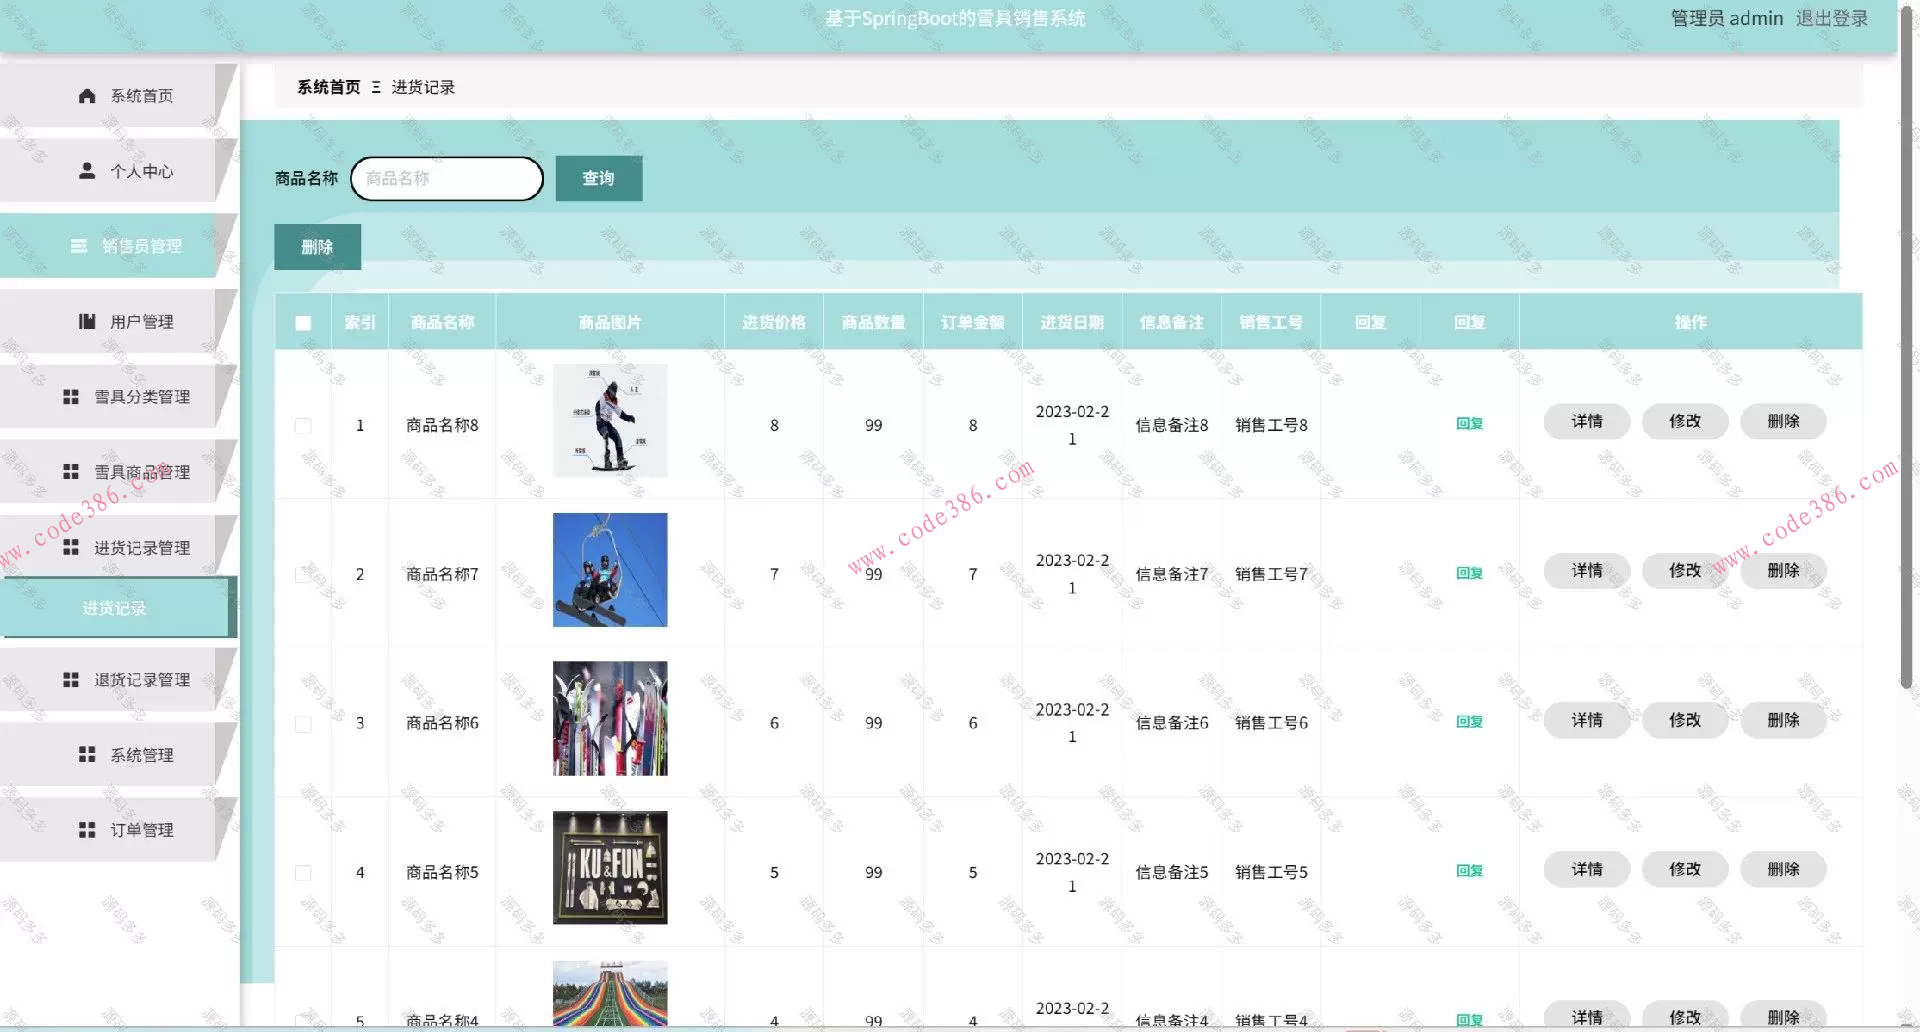Open the ski lift thumbnail for 商品名称7
This screenshot has height=1032, width=1920.
610,570
